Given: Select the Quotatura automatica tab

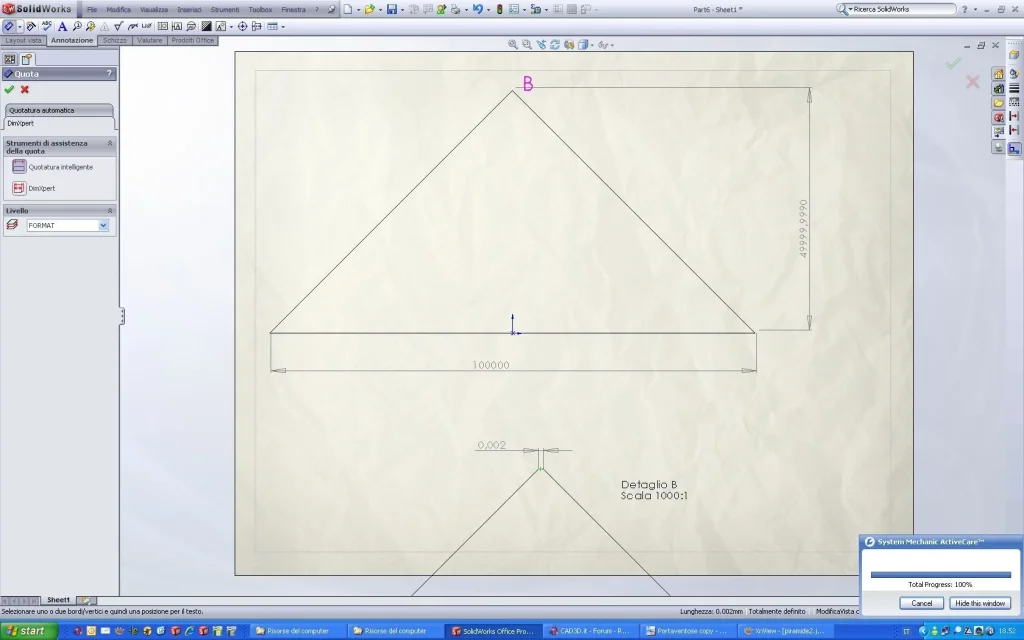Looking at the screenshot, I should point(59,110).
